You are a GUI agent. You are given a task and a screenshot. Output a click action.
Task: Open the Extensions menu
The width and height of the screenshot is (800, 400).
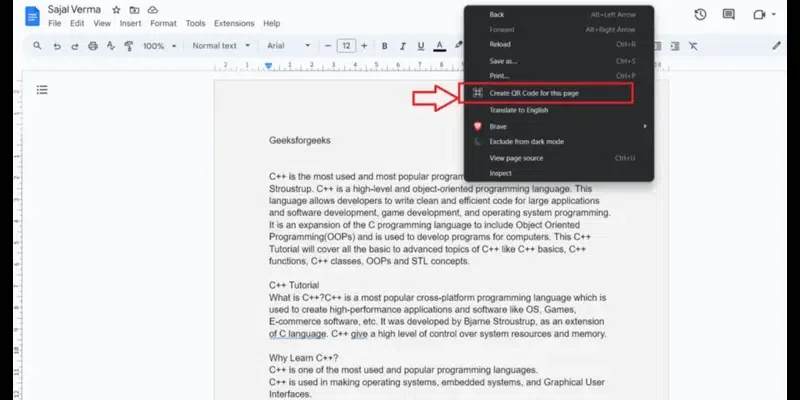point(234,23)
